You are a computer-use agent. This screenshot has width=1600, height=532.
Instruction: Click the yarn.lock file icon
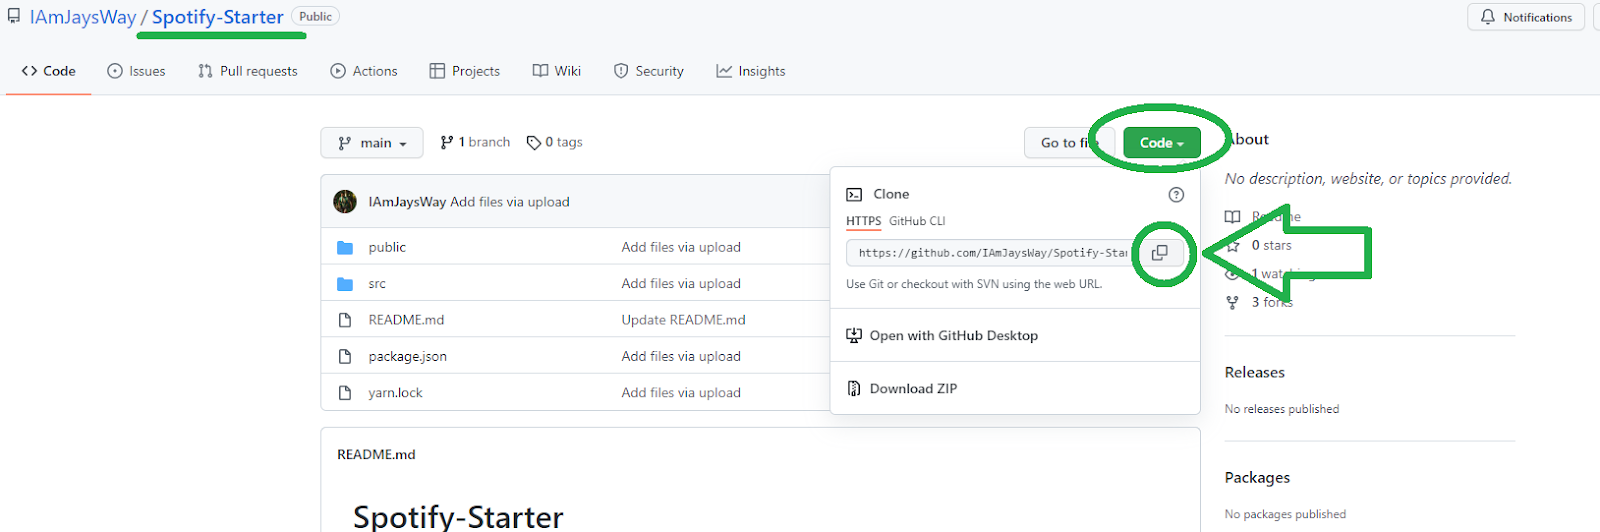click(345, 393)
